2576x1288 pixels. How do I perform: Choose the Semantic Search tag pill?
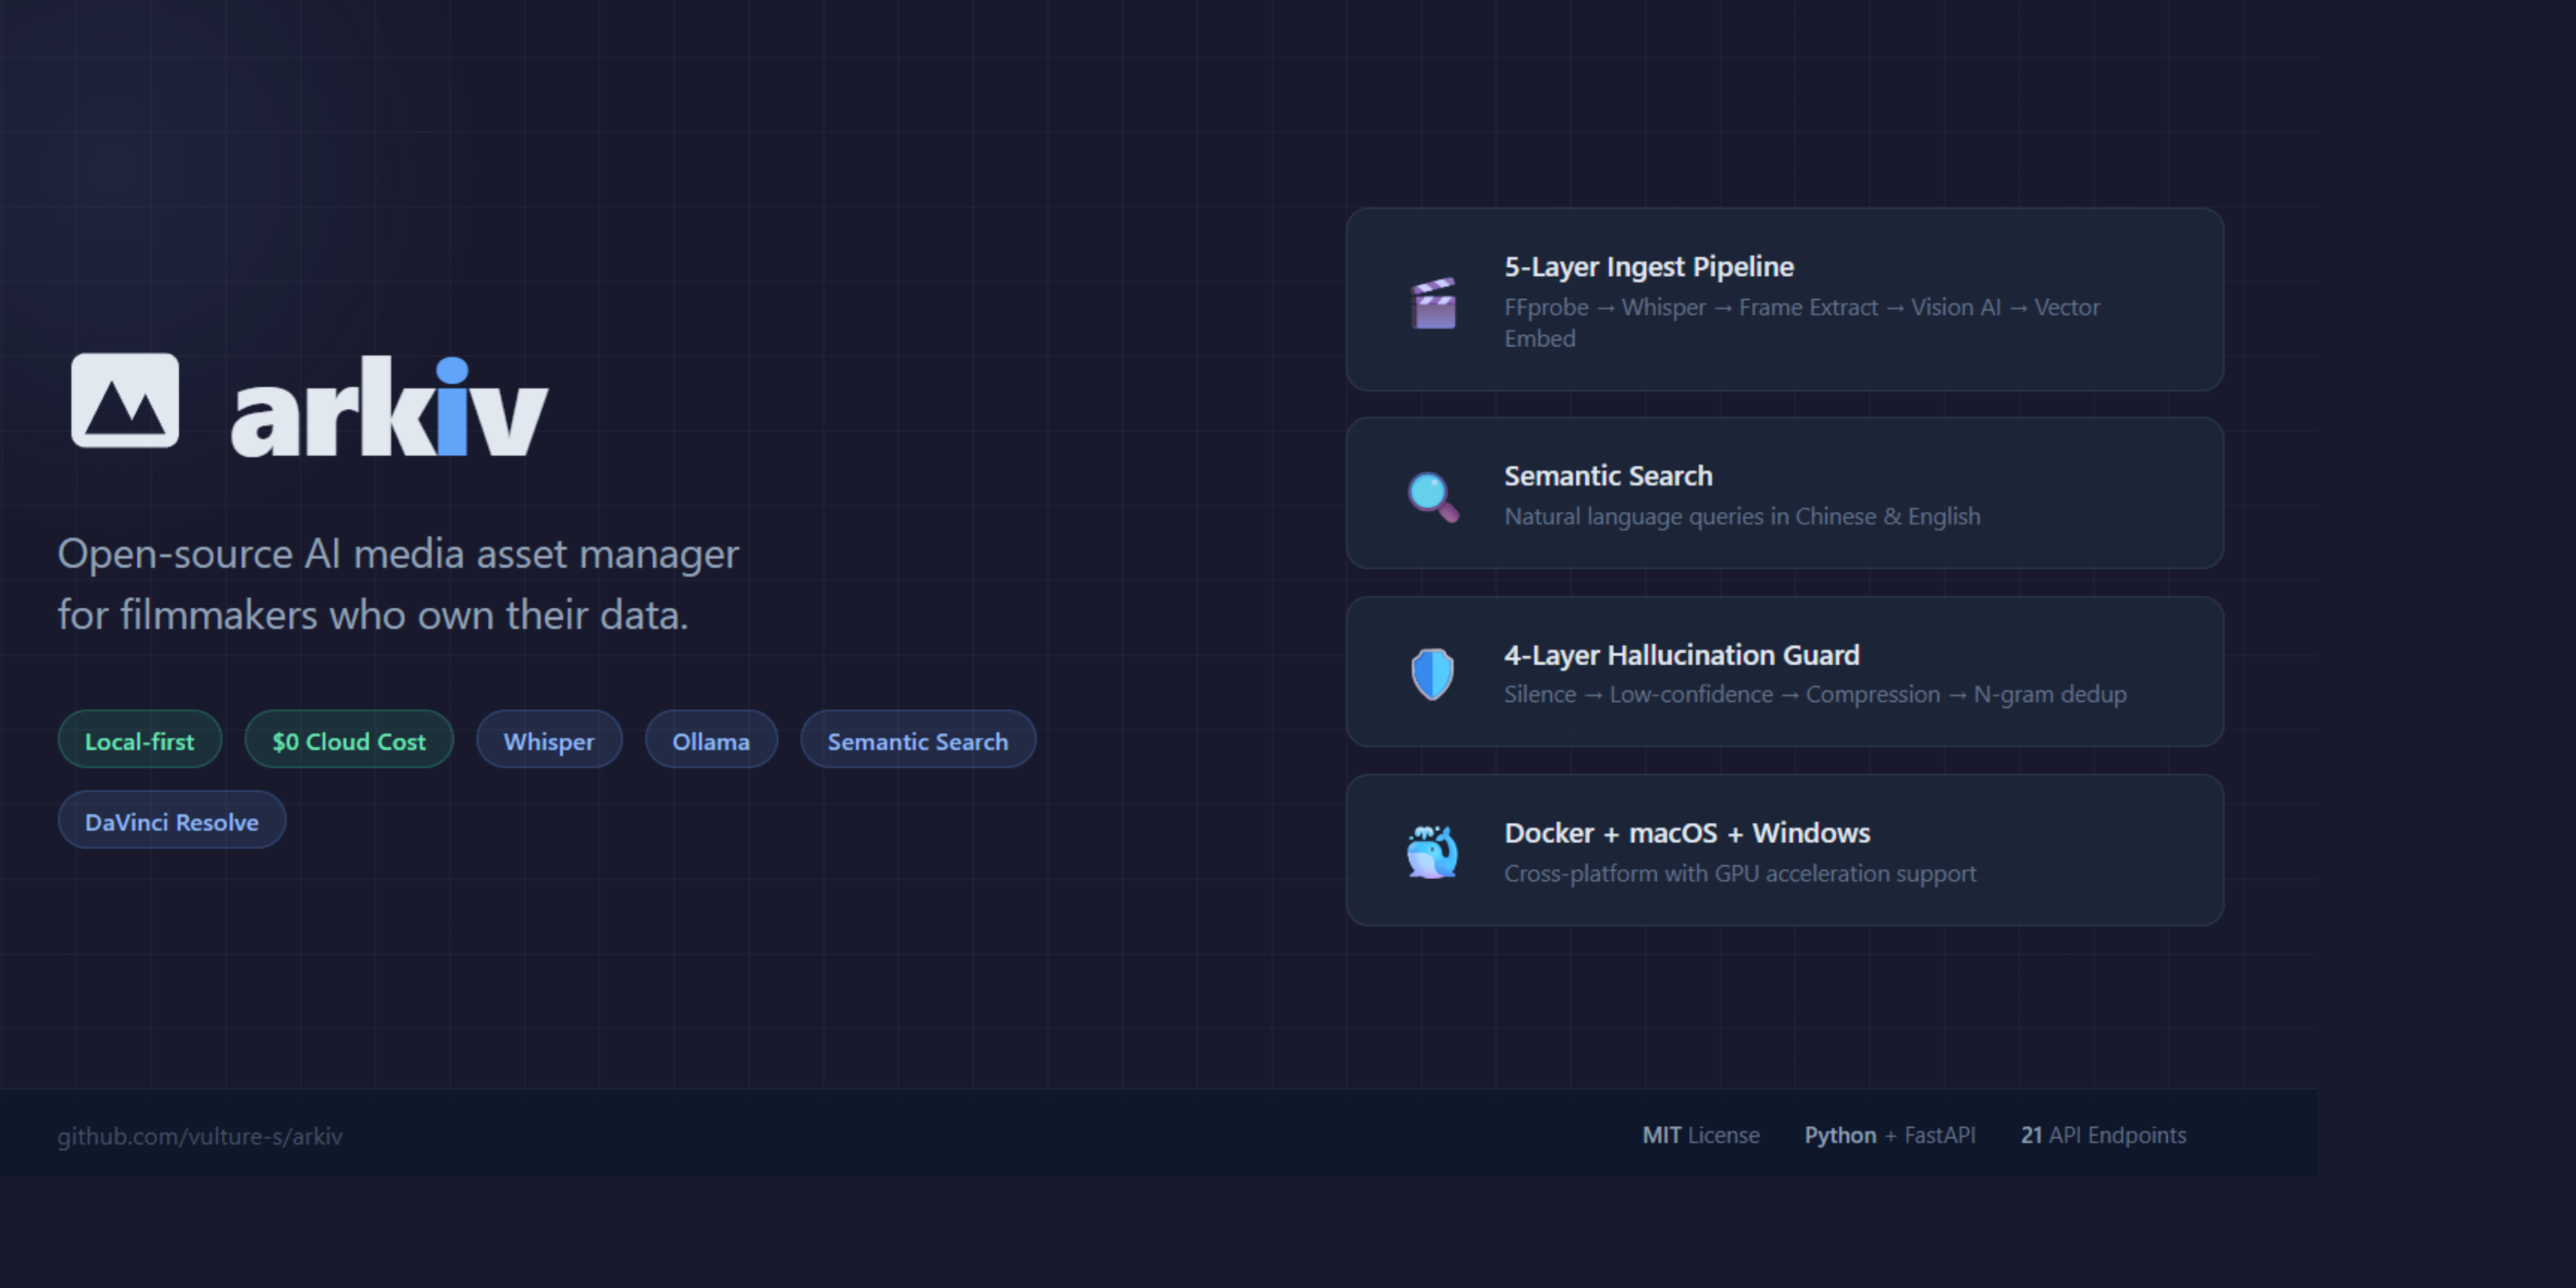point(918,740)
